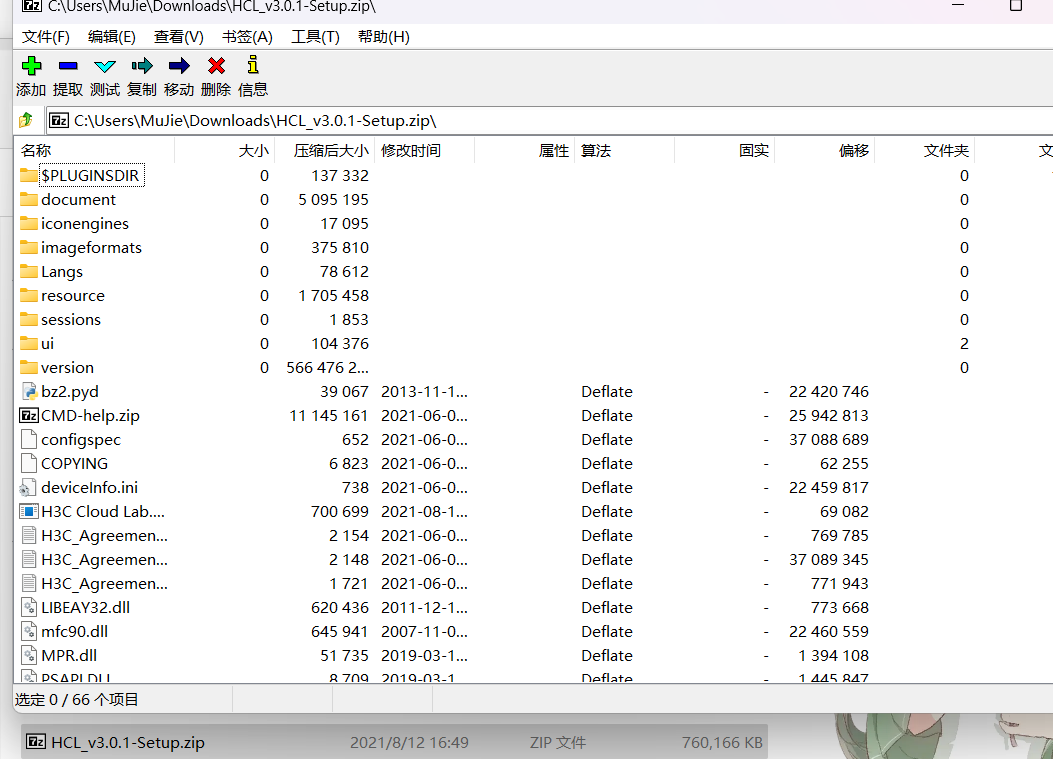Click the H3C Cloud Lab application icon
The image size is (1053, 759).
29,512
